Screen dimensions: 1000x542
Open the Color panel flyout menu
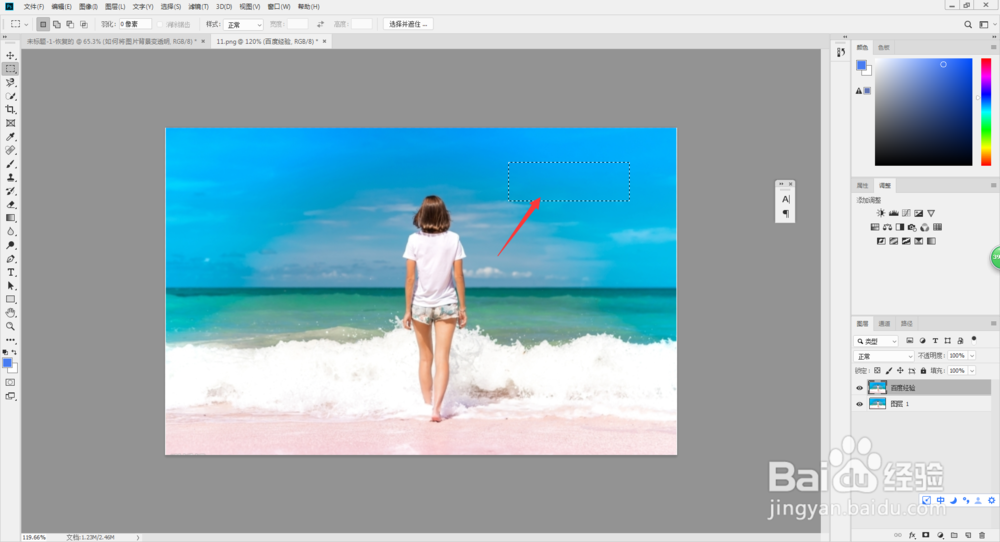click(x=993, y=47)
